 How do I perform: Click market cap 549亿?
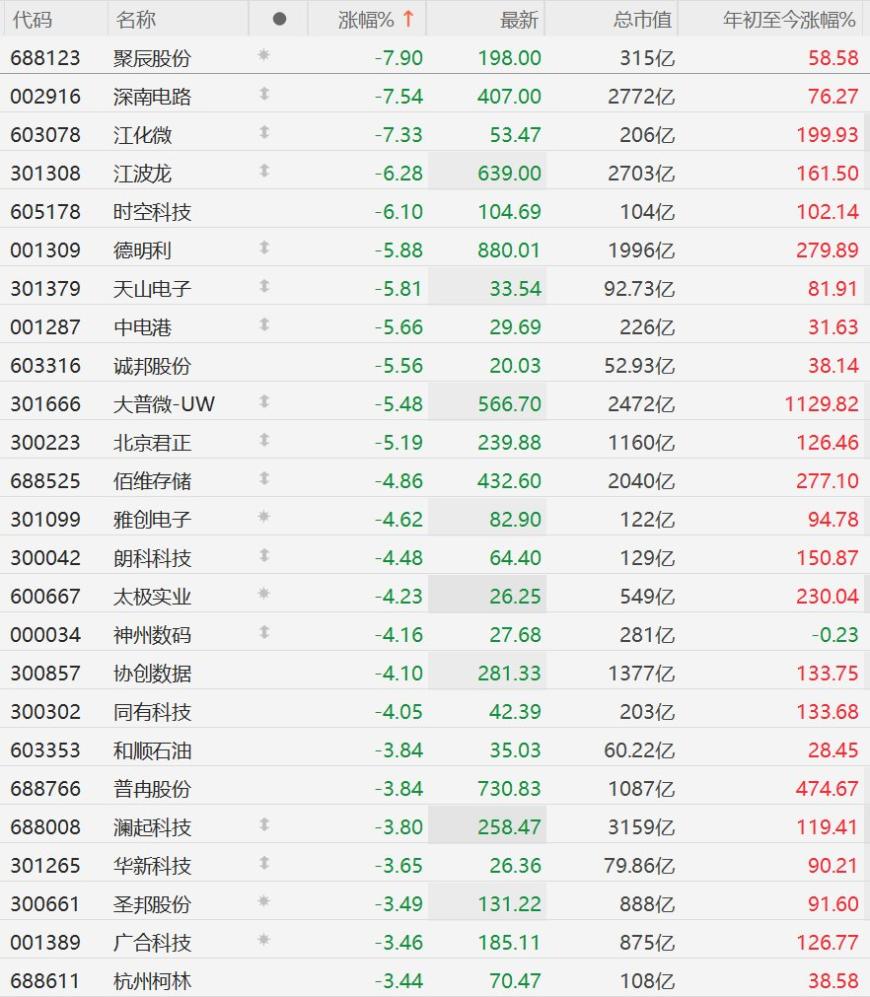coord(647,596)
